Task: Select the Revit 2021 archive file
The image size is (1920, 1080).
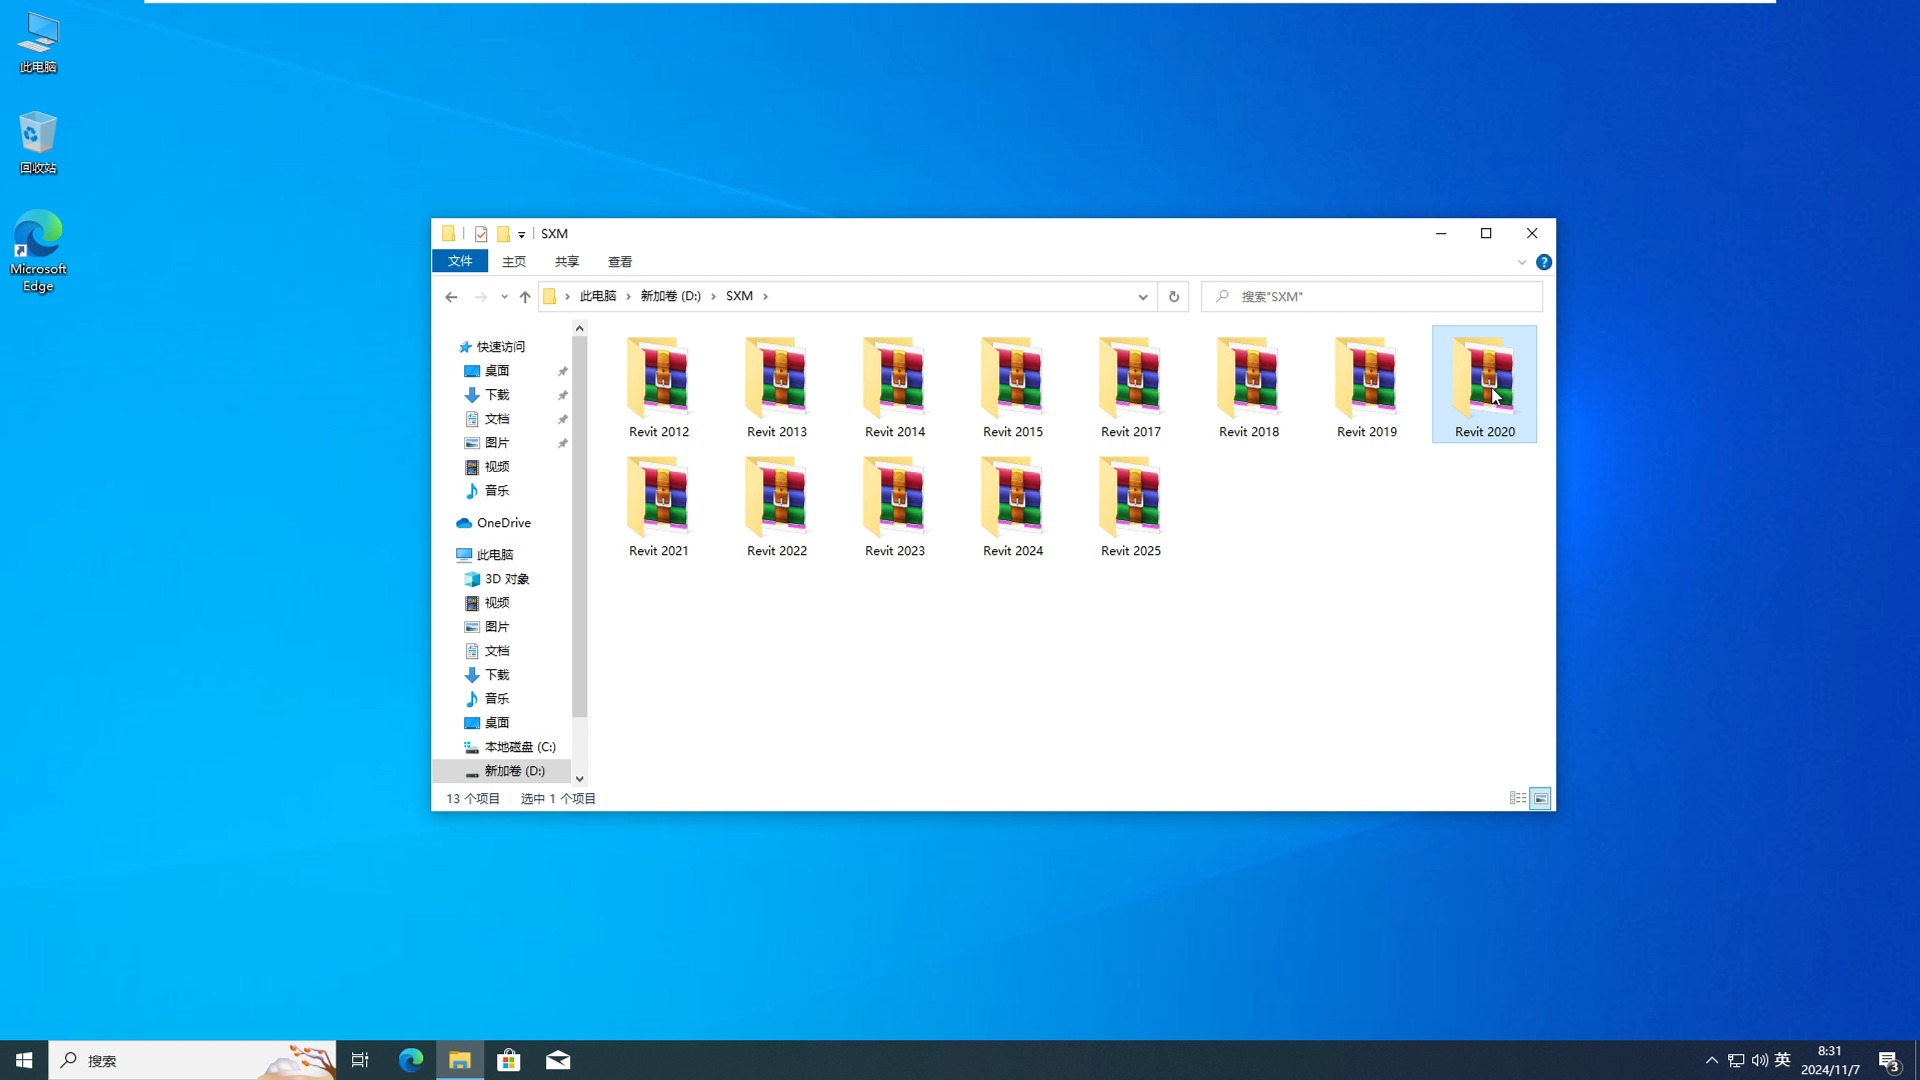Action: pyautogui.click(x=658, y=506)
